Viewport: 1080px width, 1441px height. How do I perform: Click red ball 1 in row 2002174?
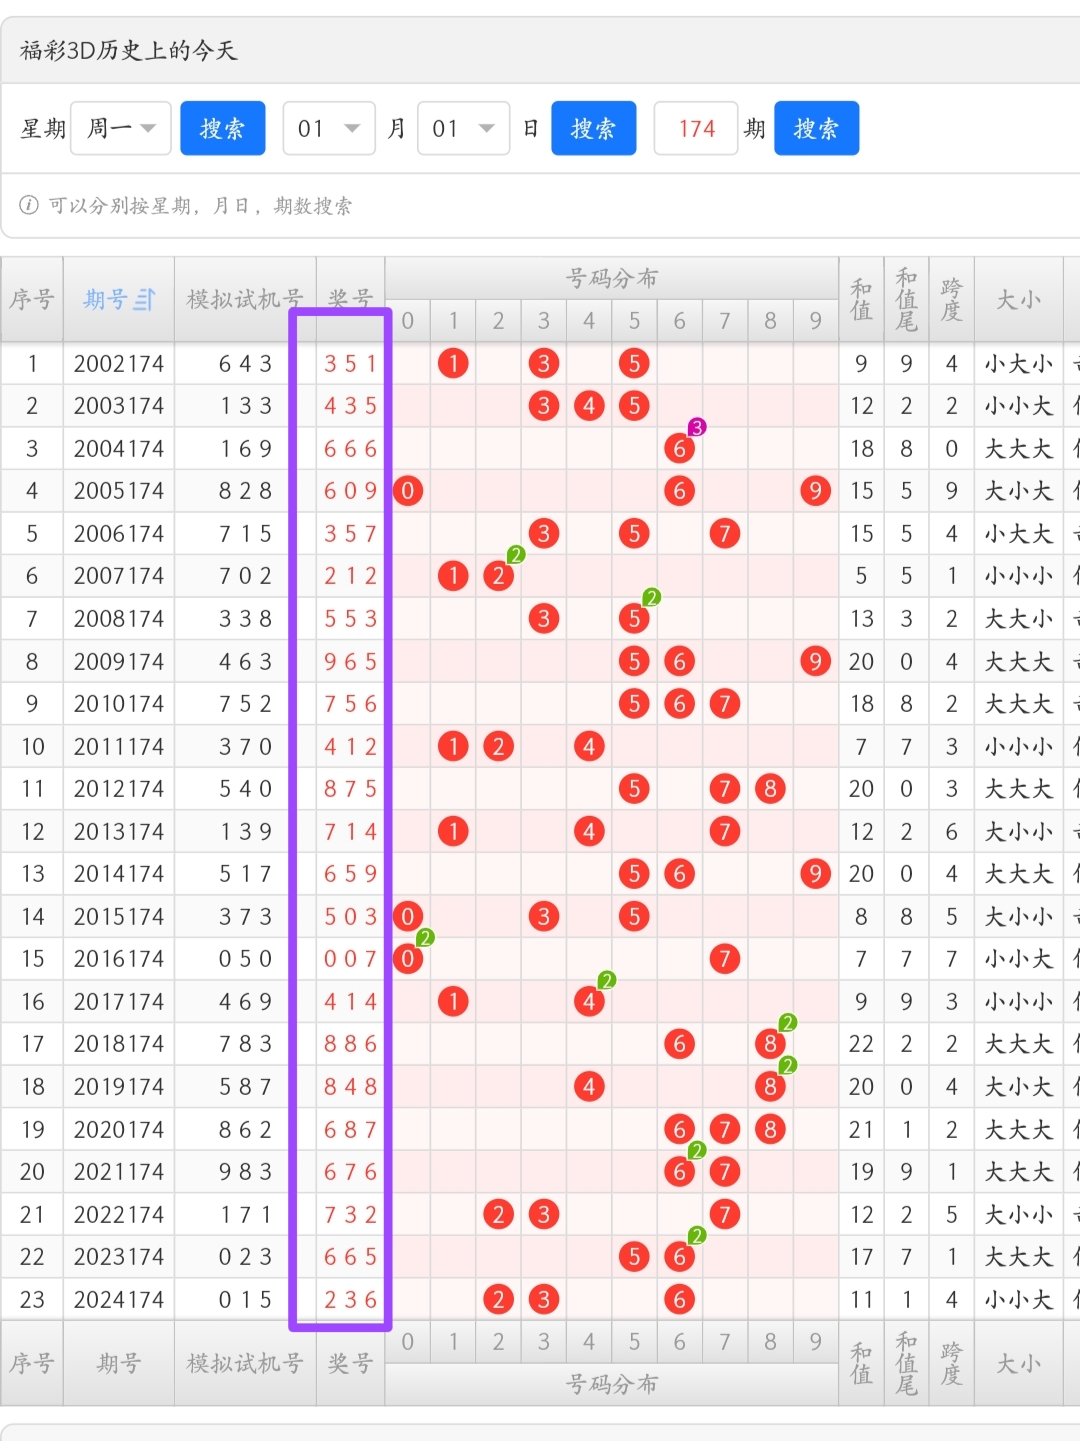(453, 364)
